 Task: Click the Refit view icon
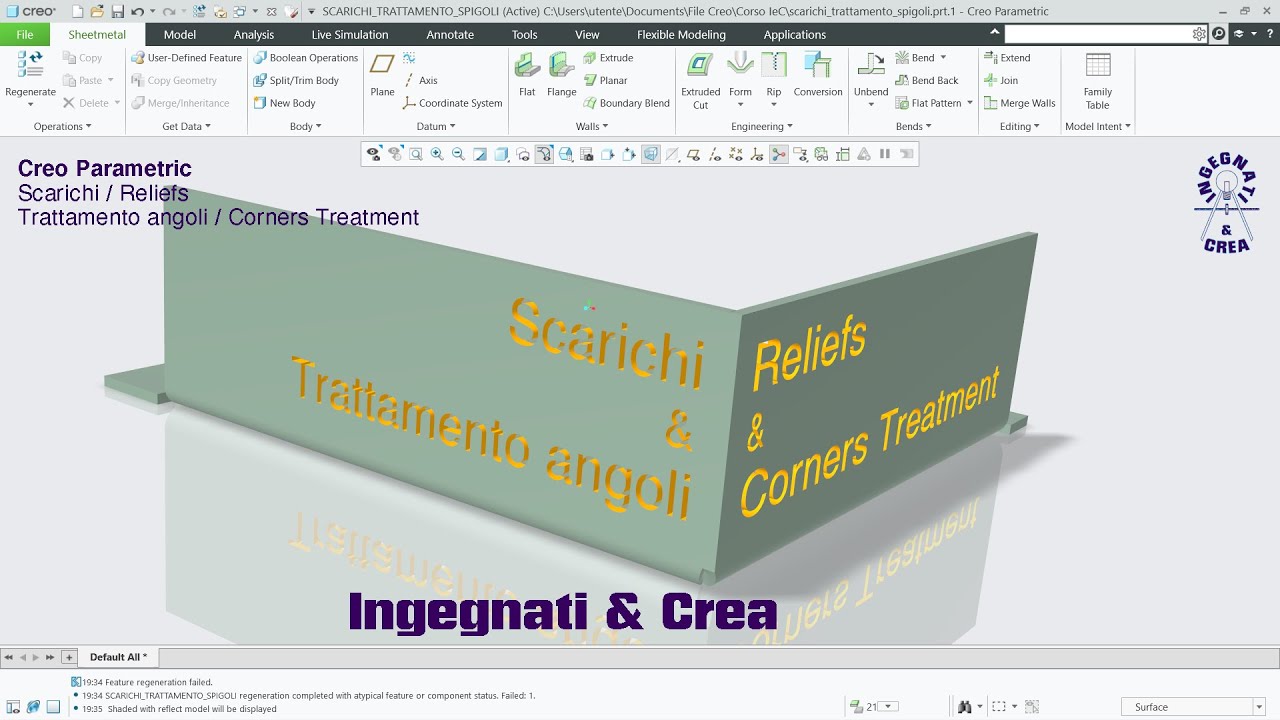tap(416, 154)
